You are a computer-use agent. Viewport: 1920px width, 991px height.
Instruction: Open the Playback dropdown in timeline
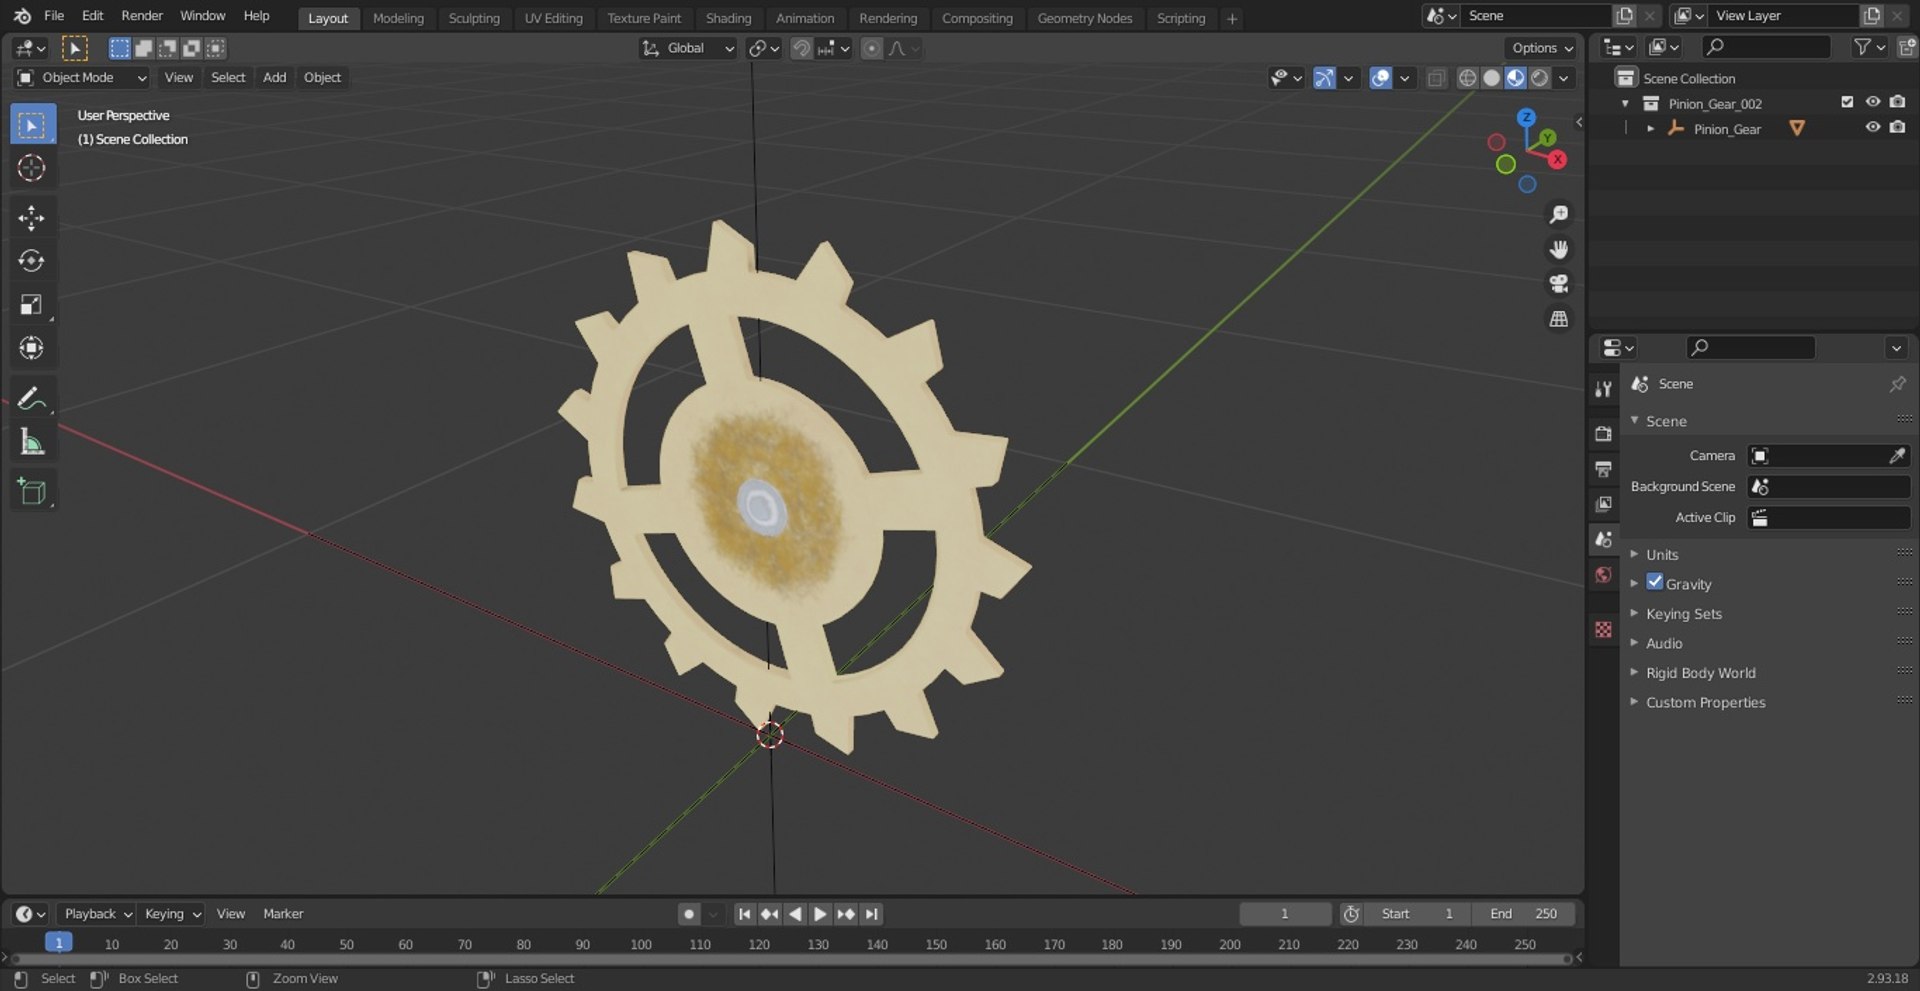(96, 913)
